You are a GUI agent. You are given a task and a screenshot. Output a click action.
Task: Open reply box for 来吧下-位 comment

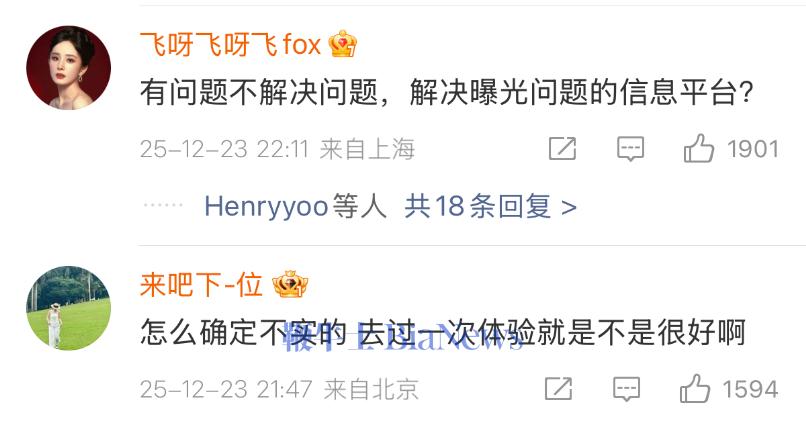(627, 389)
